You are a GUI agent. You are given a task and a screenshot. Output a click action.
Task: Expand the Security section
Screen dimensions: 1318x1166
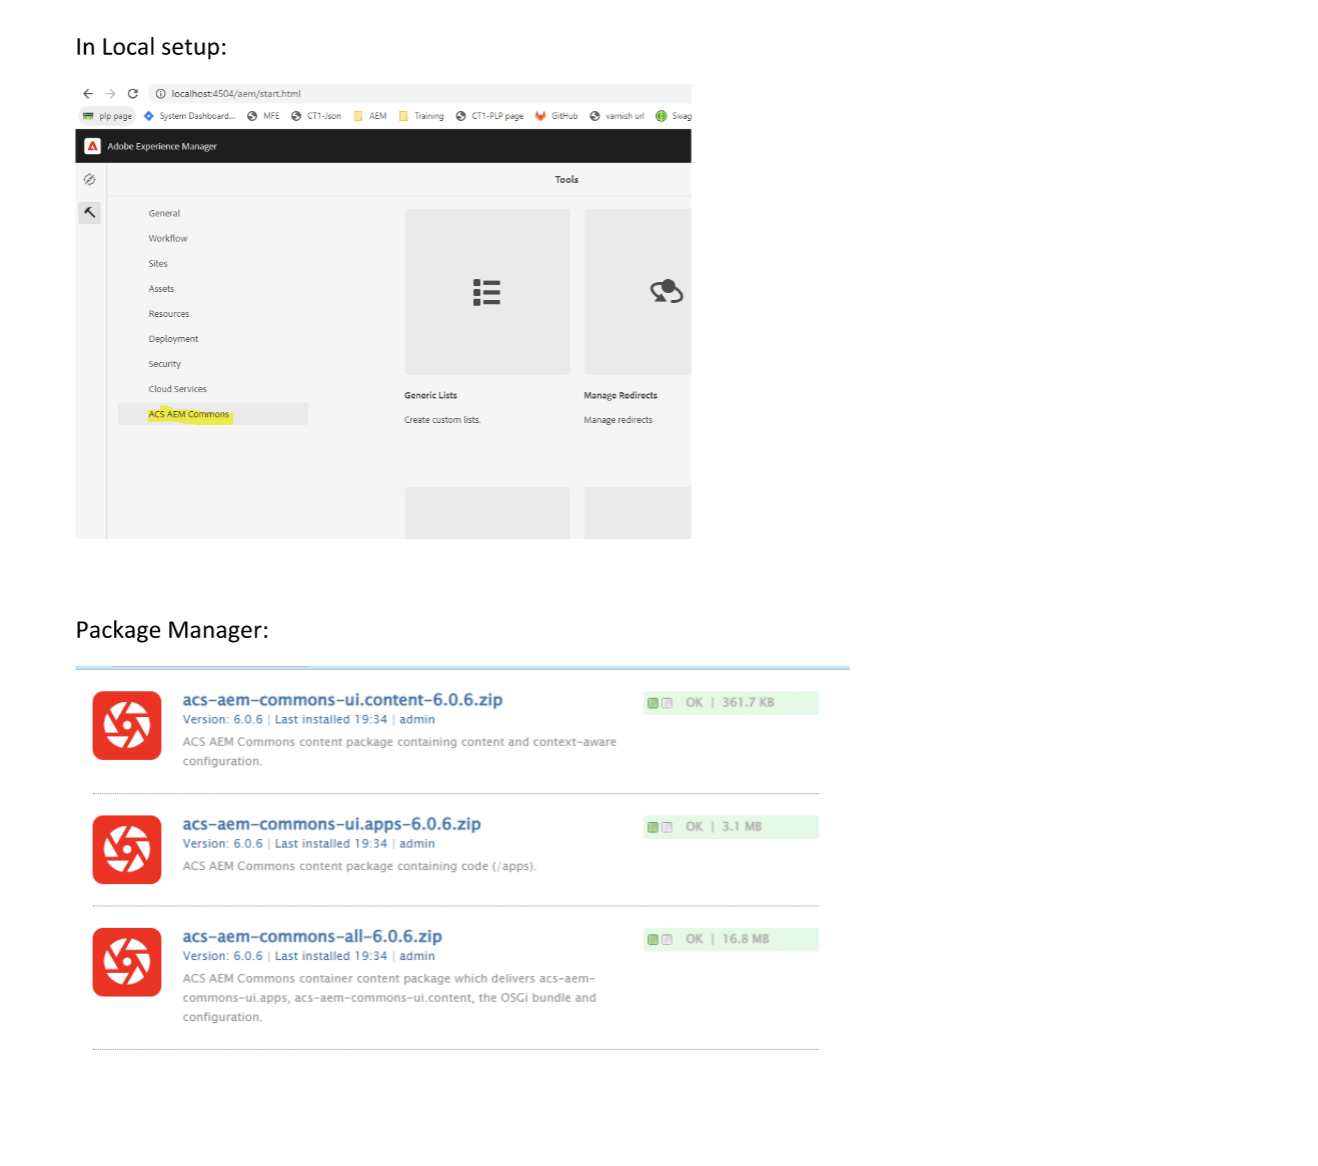pos(164,363)
